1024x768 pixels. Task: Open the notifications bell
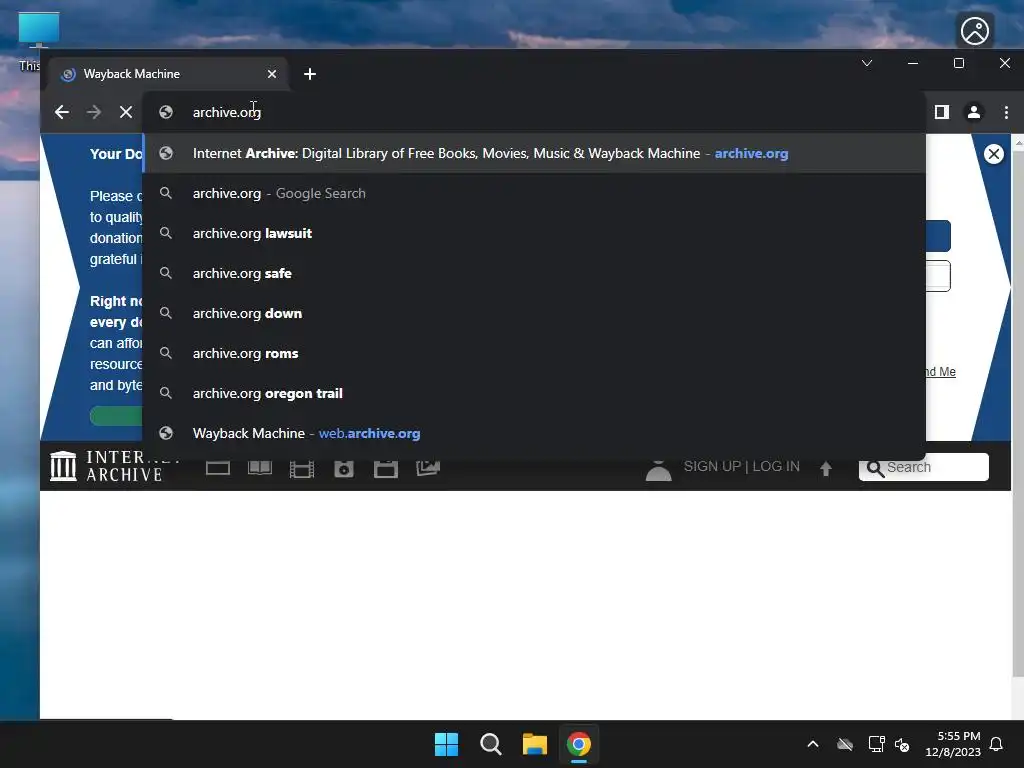point(996,744)
